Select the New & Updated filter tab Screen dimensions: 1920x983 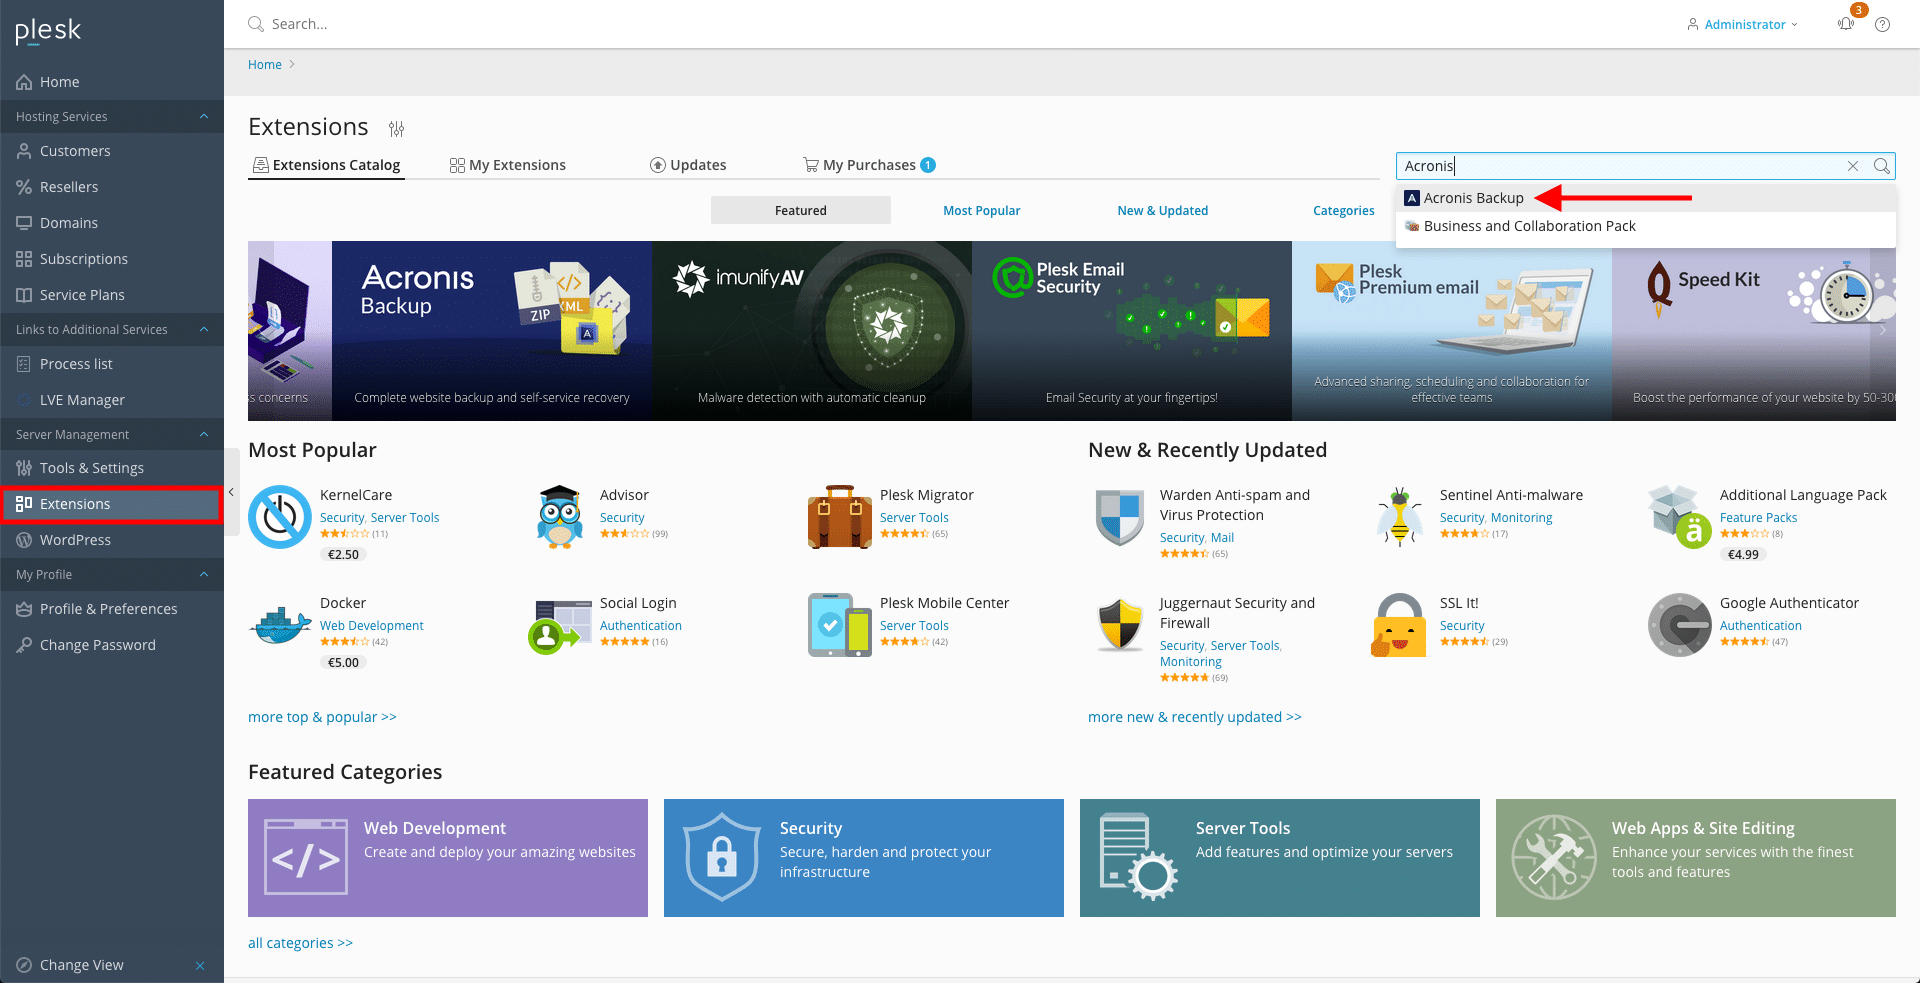[1163, 210]
